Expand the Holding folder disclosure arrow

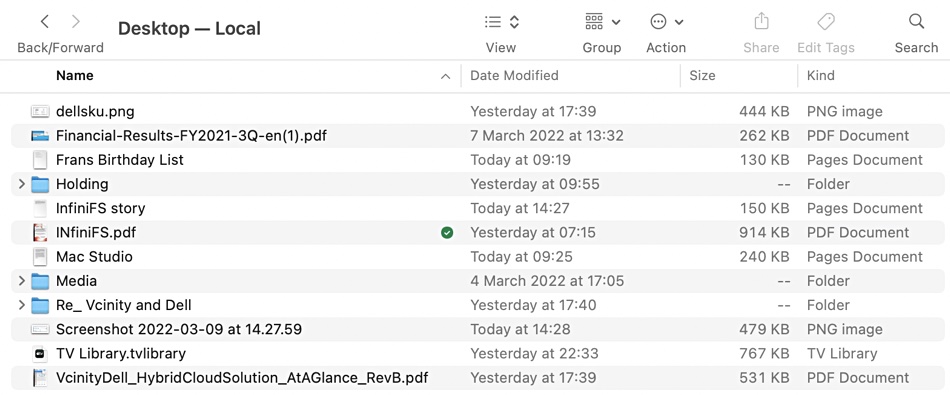click(x=21, y=184)
